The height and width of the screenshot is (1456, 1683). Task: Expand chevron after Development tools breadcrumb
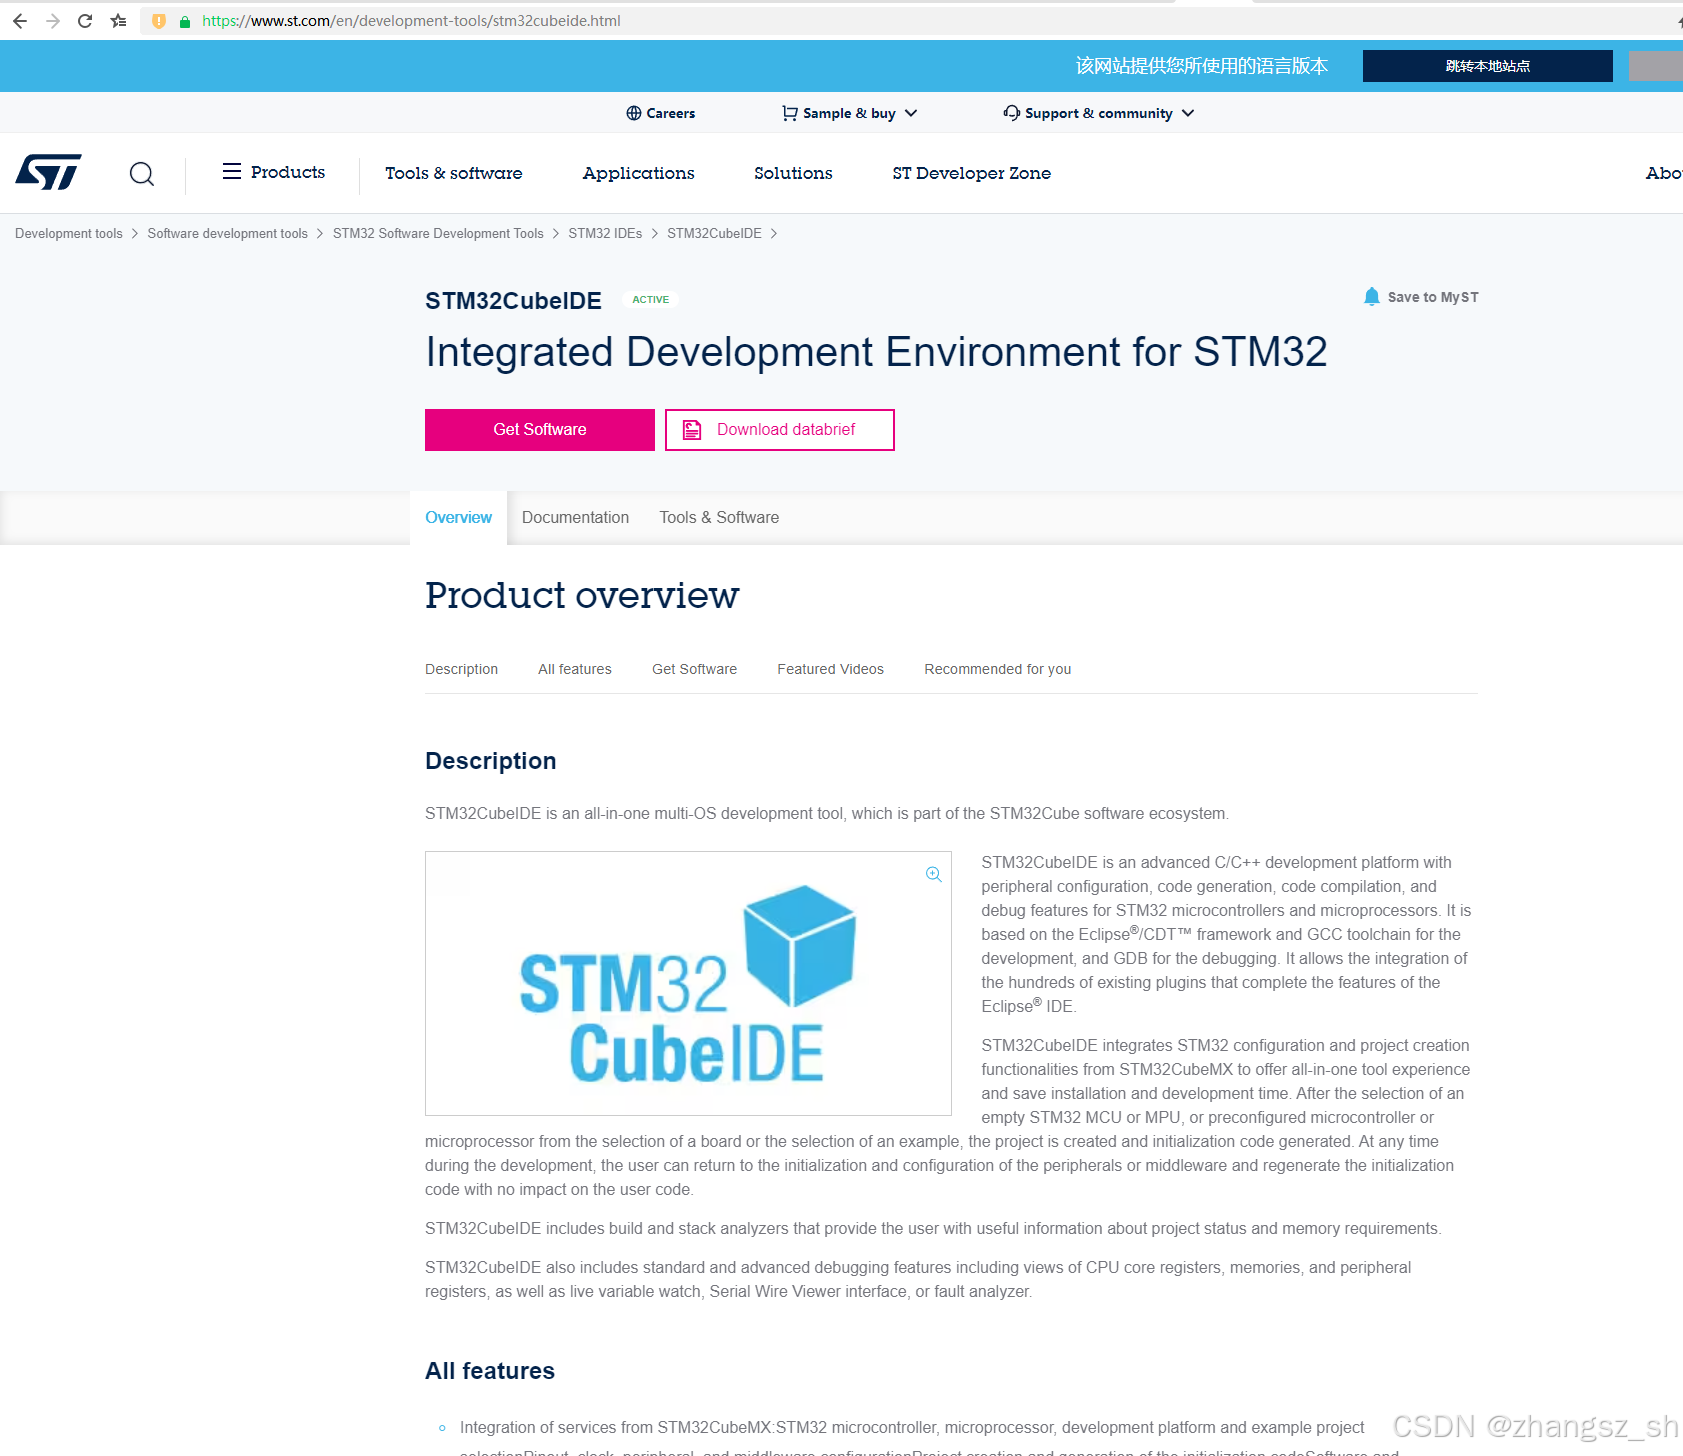click(x=135, y=233)
